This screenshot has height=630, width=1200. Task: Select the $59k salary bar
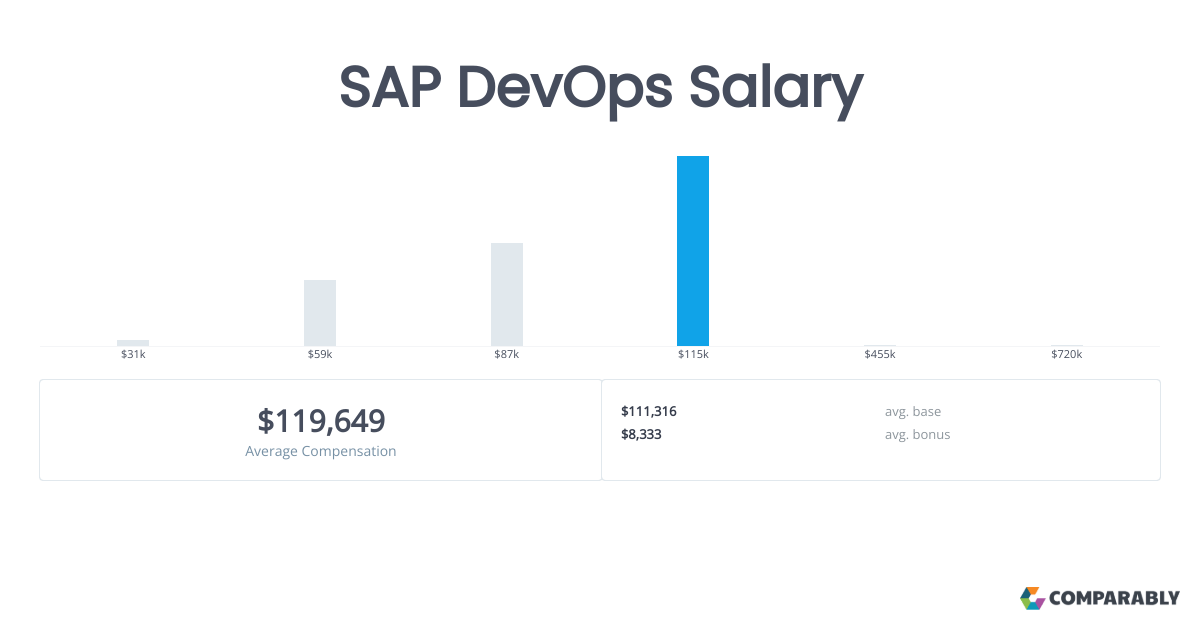click(x=320, y=310)
